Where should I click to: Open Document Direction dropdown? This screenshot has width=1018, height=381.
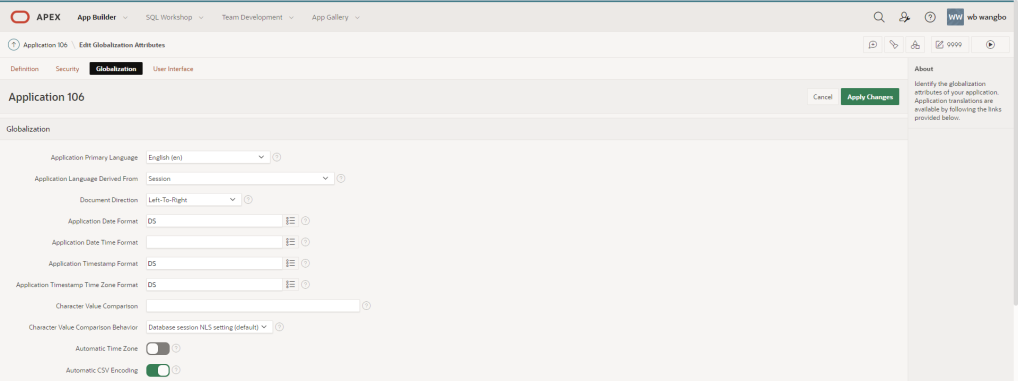[x=193, y=200]
